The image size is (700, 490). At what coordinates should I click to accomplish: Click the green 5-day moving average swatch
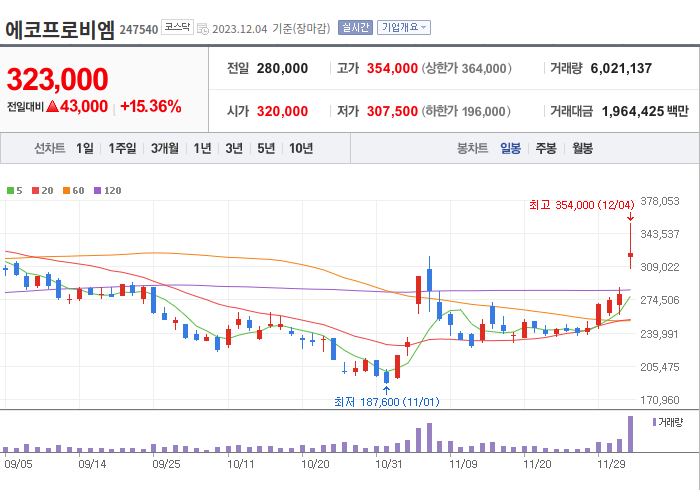click(10, 191)
